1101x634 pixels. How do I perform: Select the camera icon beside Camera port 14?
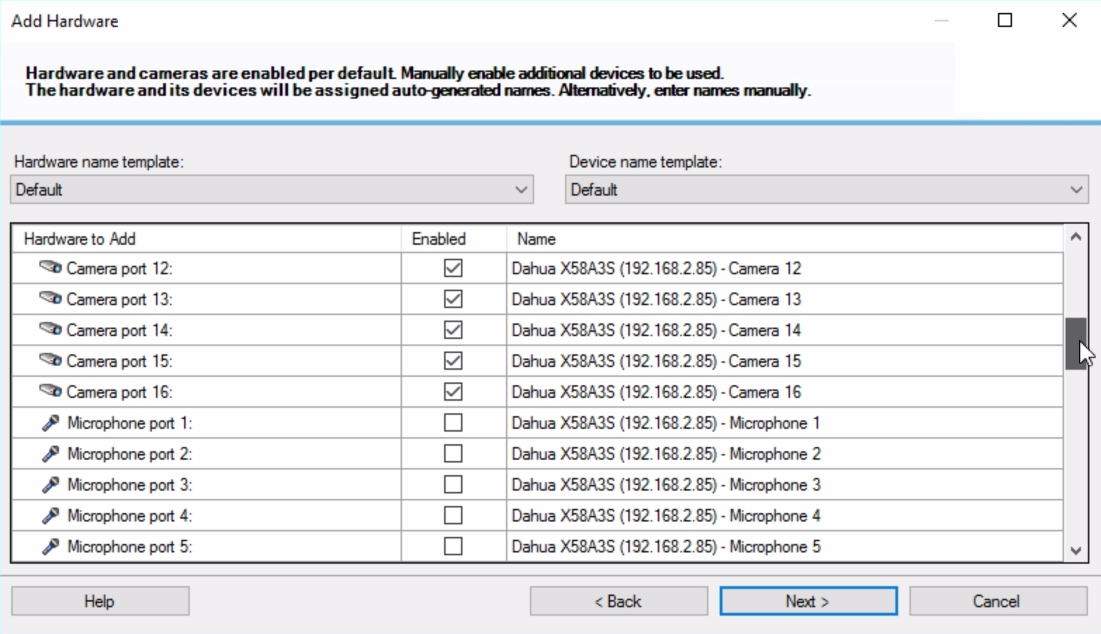(x=50, y=330)
